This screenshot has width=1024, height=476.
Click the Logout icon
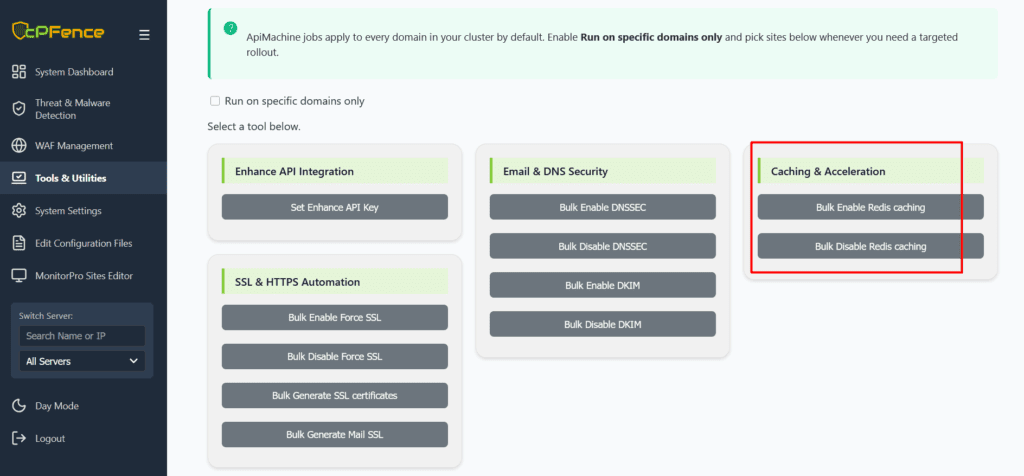[x=18, y=438]
